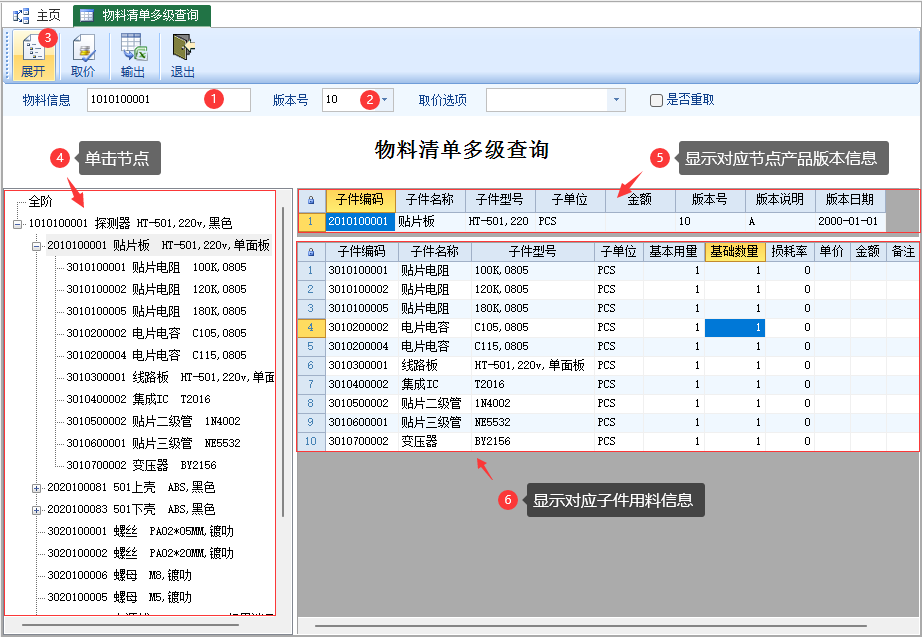Click the 2010100001 cell in the version info grid
The height and width of the screenshot is (637, 922).
pos(360,222)
